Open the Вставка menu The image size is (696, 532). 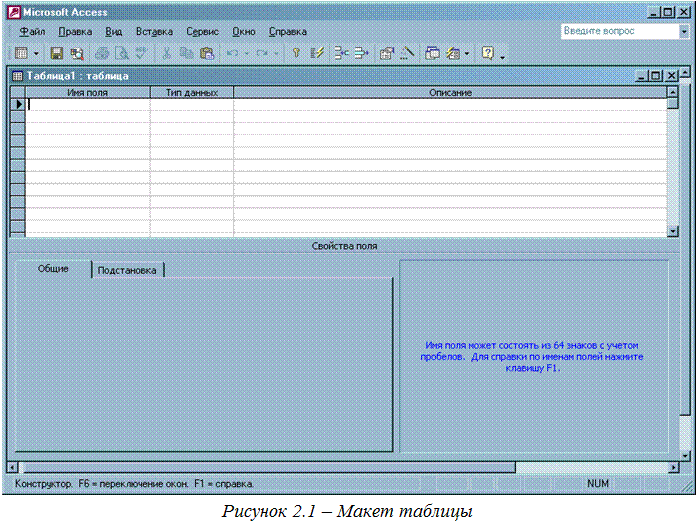(x=154, y=32)
